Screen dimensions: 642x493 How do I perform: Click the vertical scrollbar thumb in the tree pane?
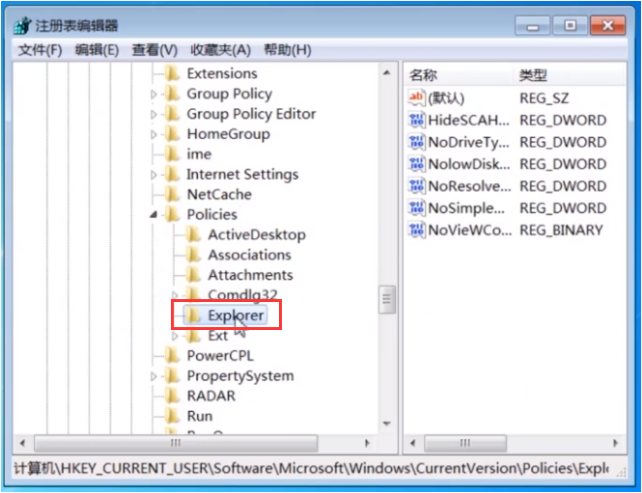coord(386,299)
